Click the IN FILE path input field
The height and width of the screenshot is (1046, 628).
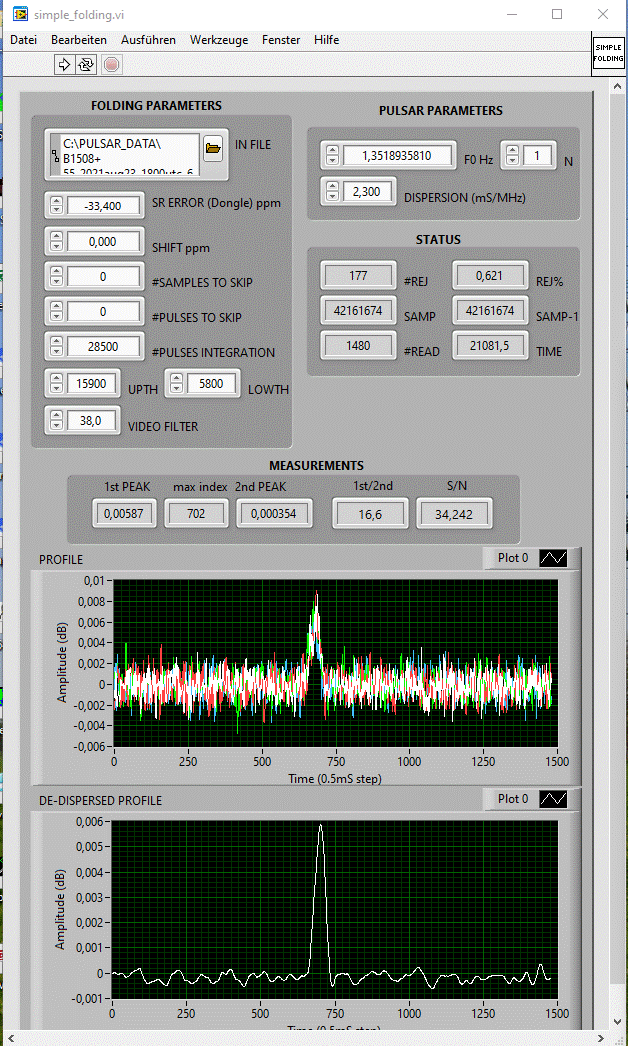[129, 155]
